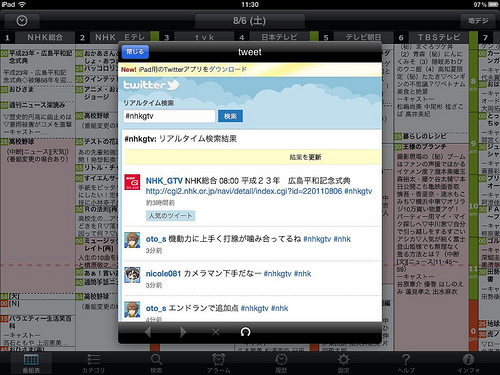Click the Twitter logo

pos(151,85)
